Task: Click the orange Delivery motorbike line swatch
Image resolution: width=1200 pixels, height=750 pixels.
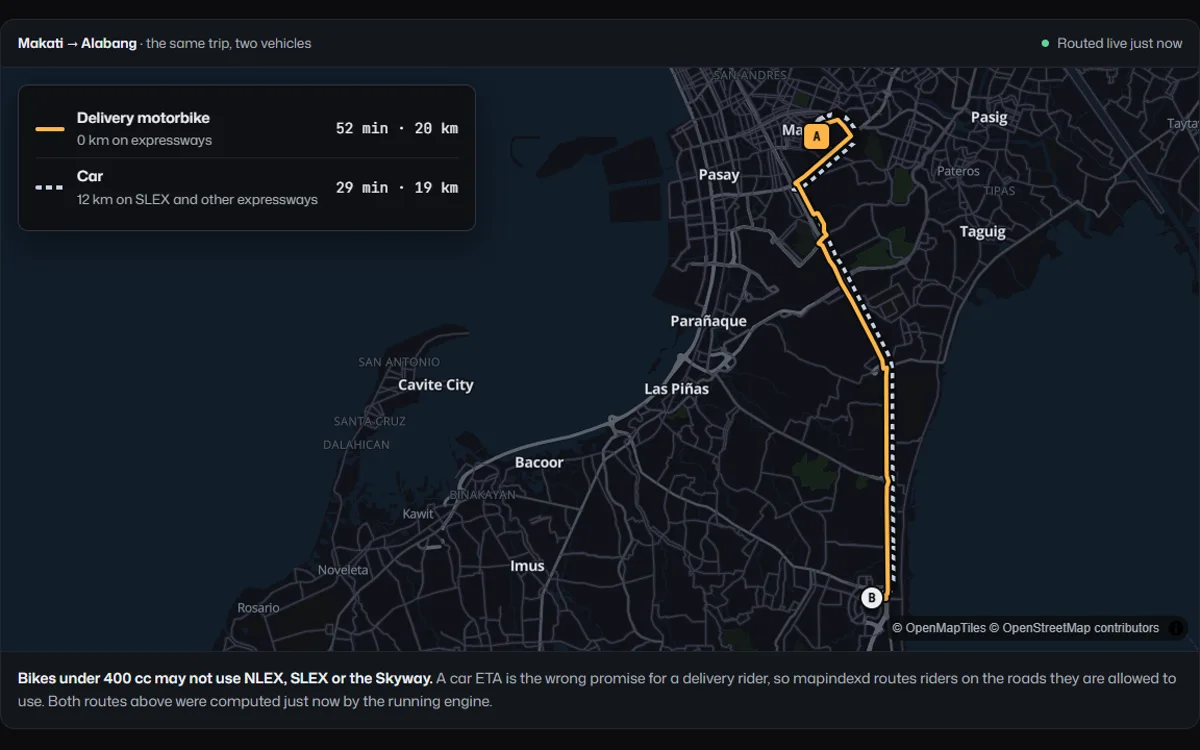Action: coord(50,129)
